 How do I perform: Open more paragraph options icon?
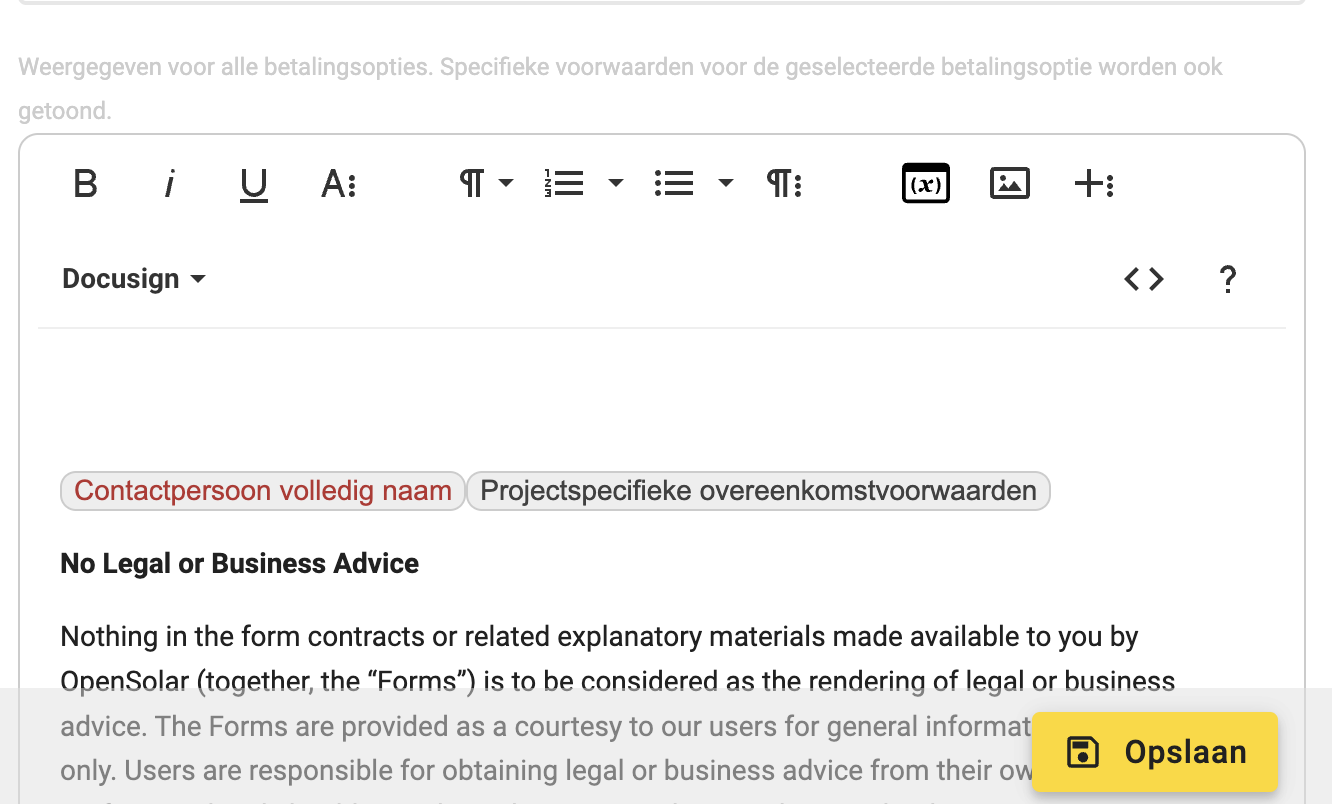click(x=784, y=183)
